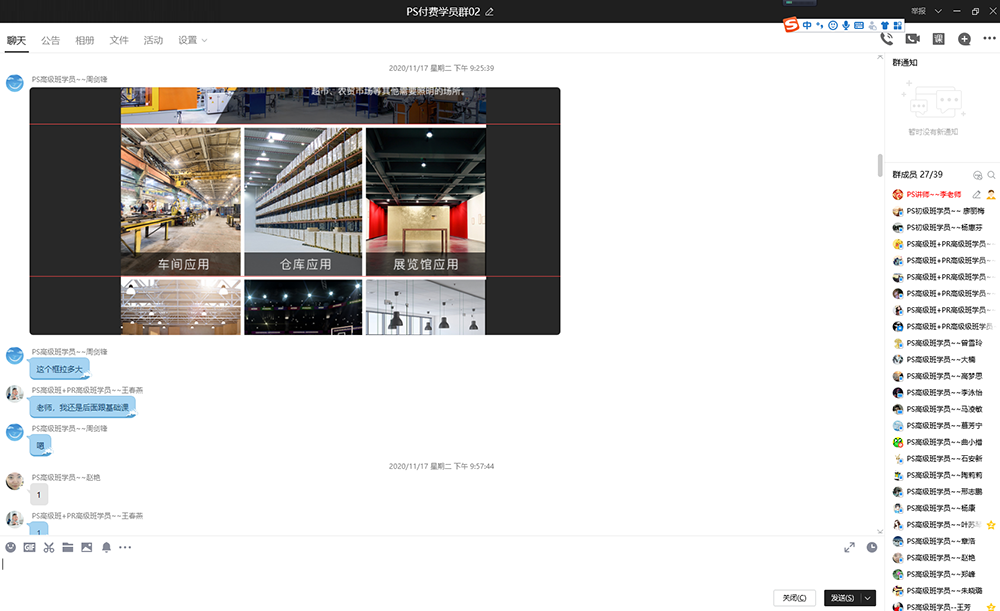Click the folder icon to send file
The height and width of the screenshot is (611, 1000).
pos(68,547)
